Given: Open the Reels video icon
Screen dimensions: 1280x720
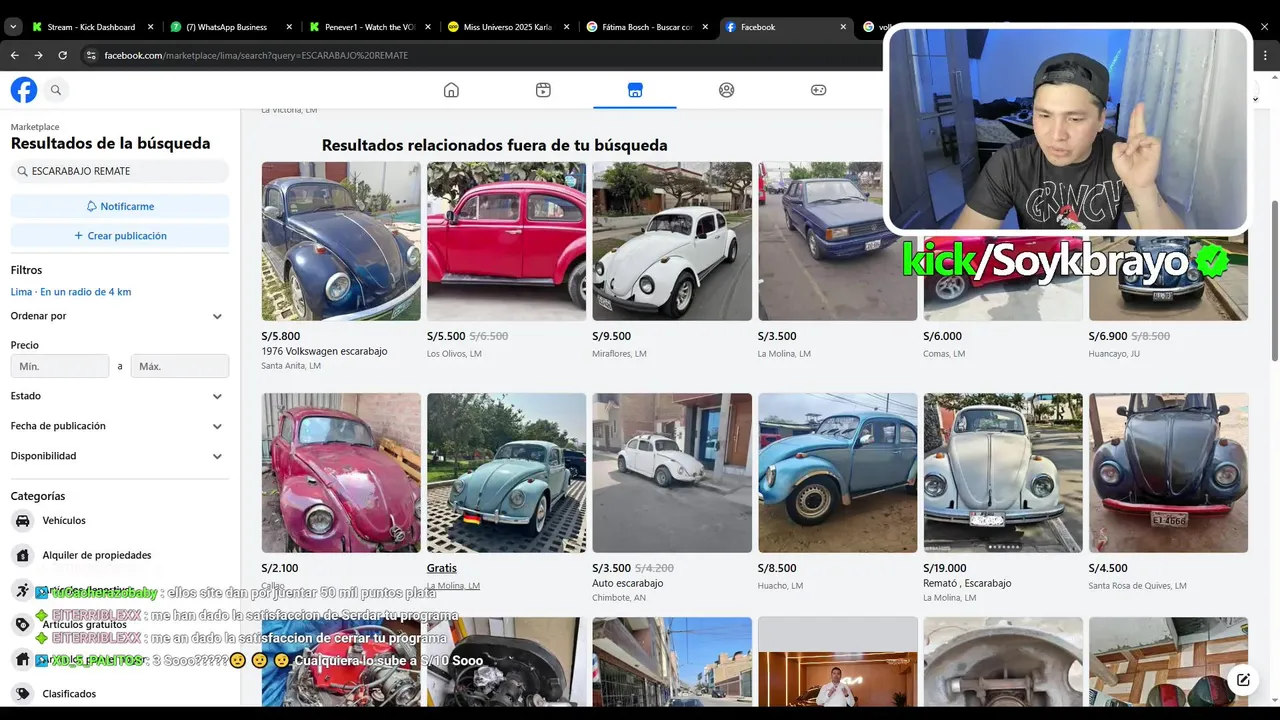Looking at the screenshot, I should (543, 90).
